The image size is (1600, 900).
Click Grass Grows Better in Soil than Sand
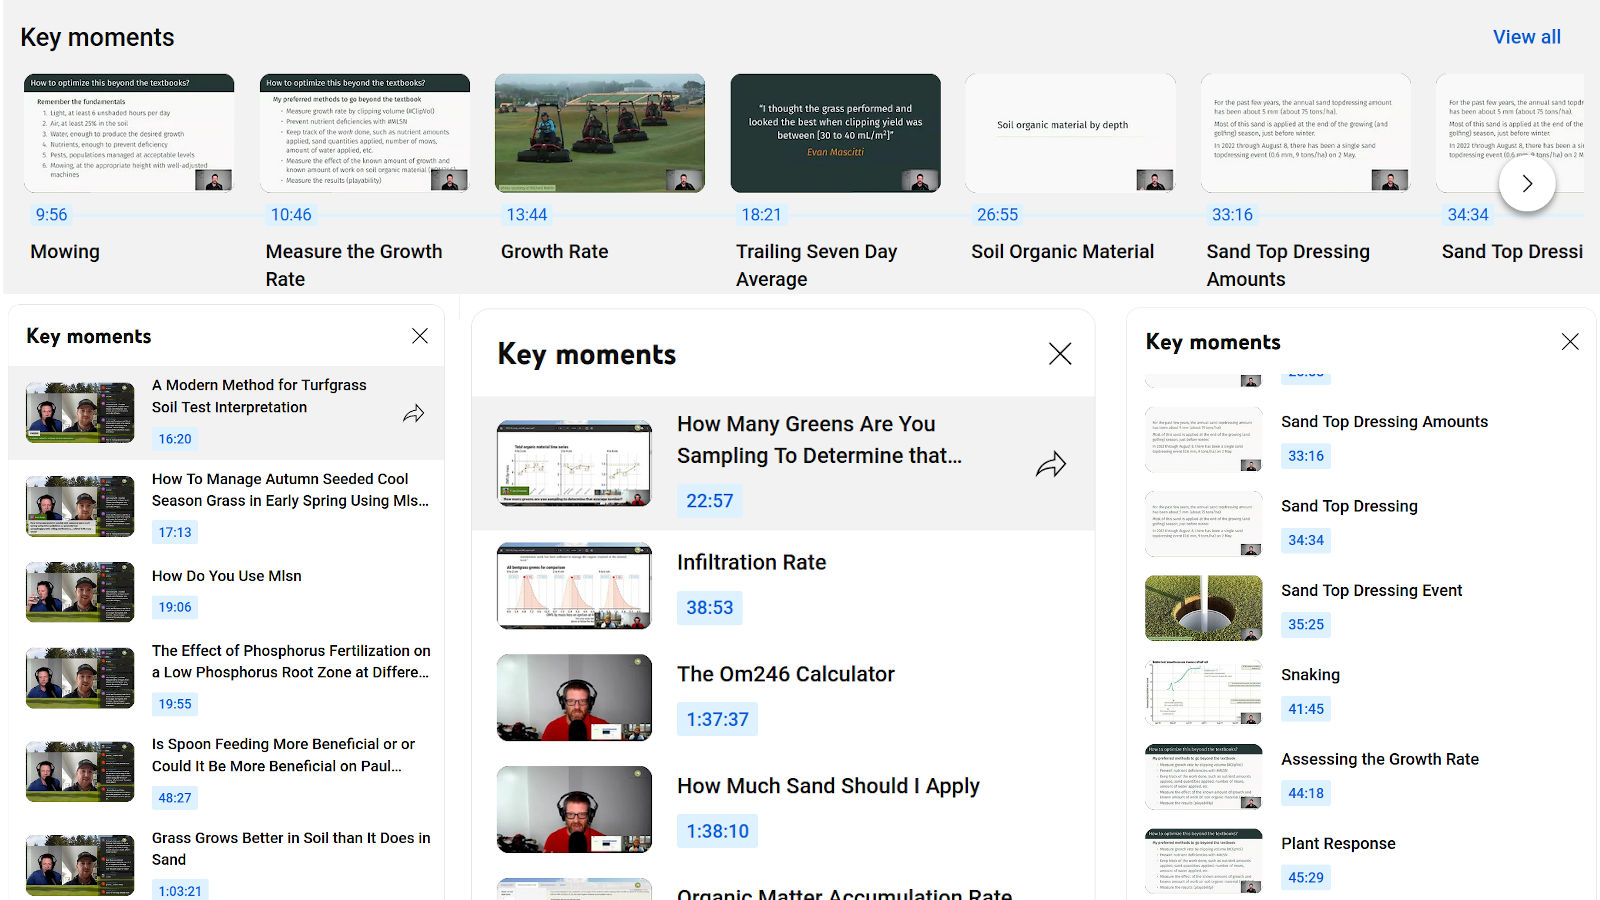pos(290,848)
